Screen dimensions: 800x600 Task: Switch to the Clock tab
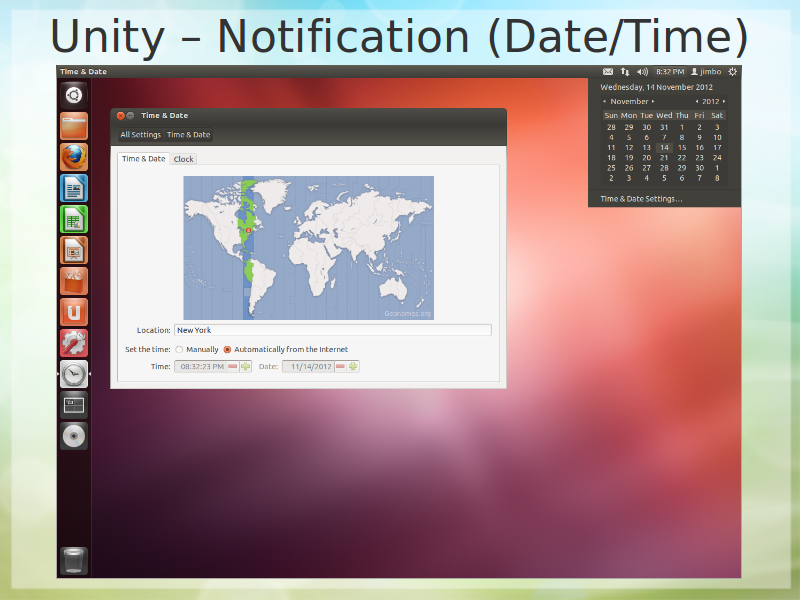[x=183, y=159]
